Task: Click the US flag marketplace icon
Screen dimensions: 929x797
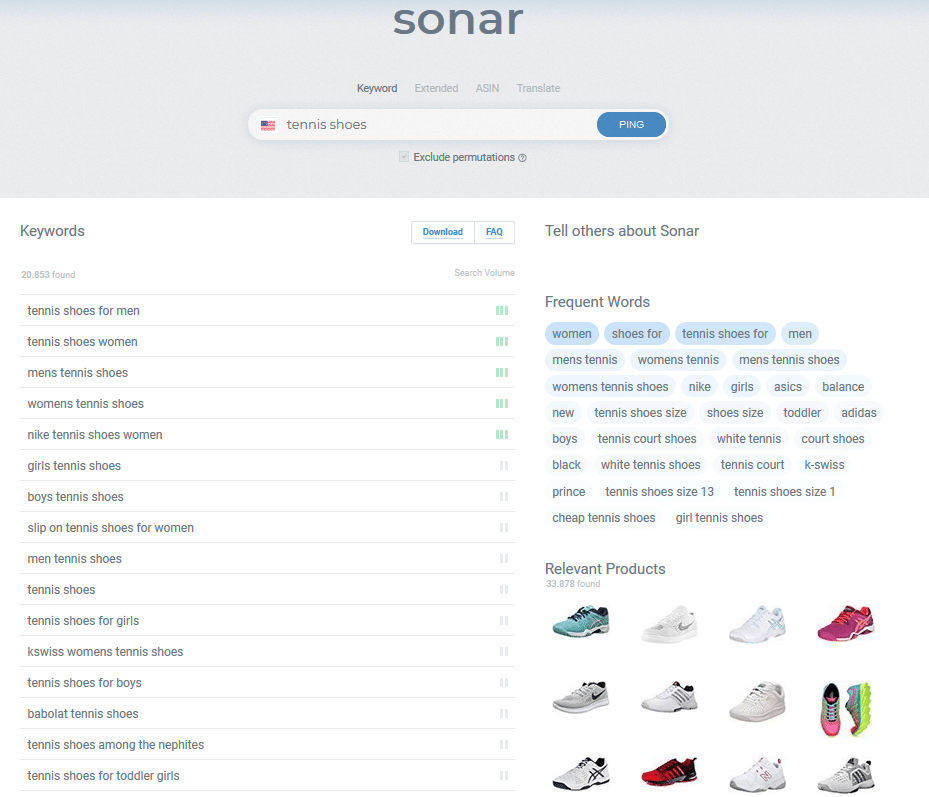Action: (268, 125)
